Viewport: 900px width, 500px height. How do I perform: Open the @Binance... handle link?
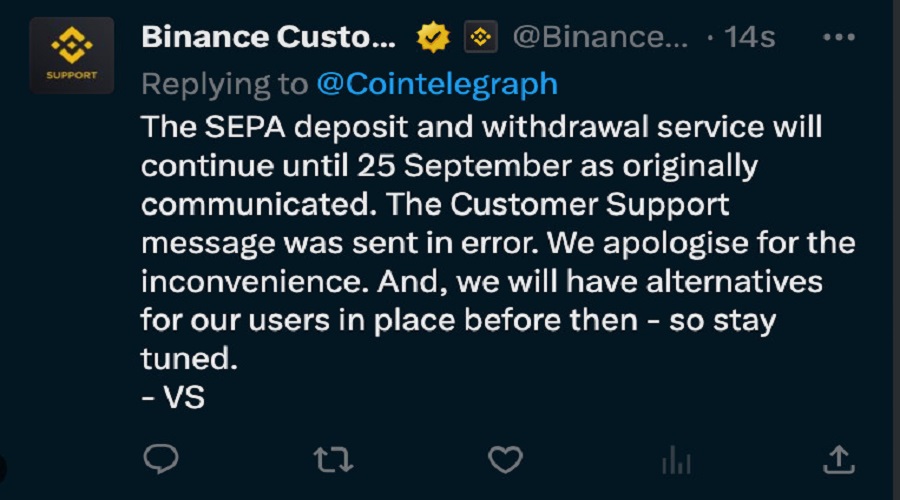point(600,37)
